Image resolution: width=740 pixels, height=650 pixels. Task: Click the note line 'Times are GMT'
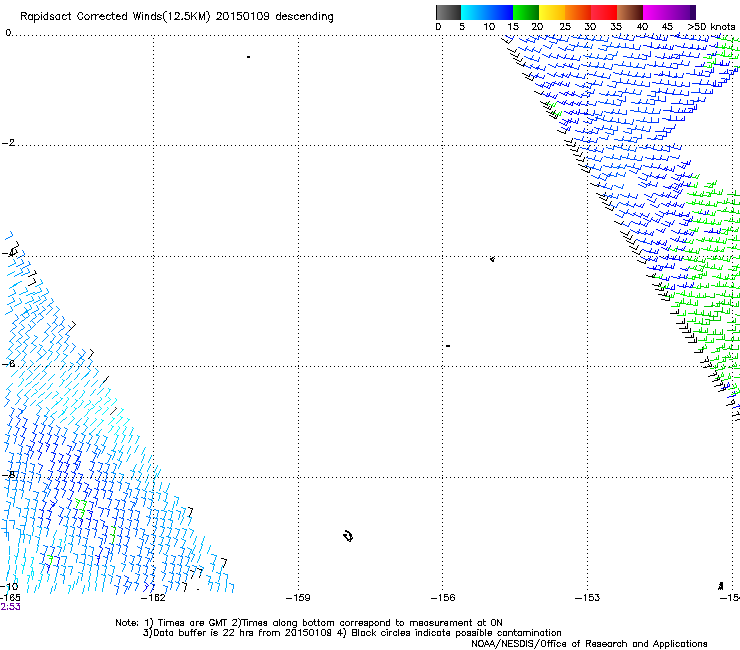[193, 623]
